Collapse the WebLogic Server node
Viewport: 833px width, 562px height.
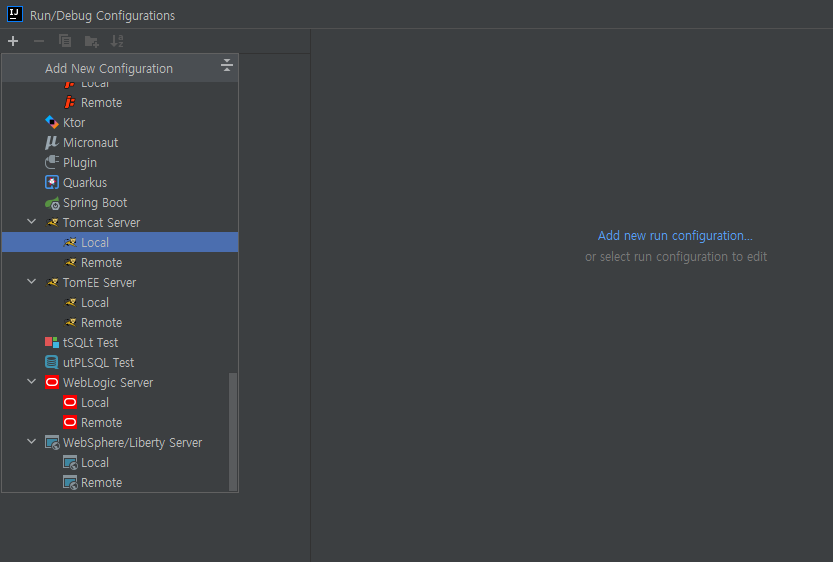click(x=32, y=382)
